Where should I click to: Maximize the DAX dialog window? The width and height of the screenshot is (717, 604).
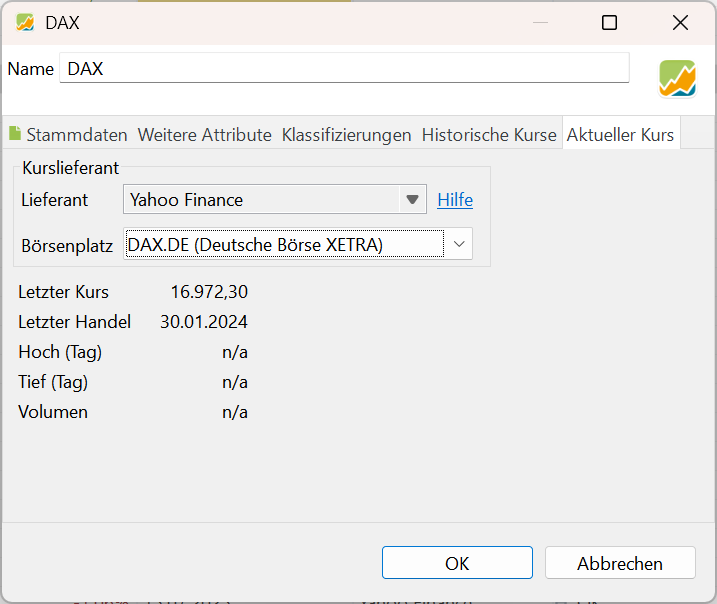click(x=609, y=22)
